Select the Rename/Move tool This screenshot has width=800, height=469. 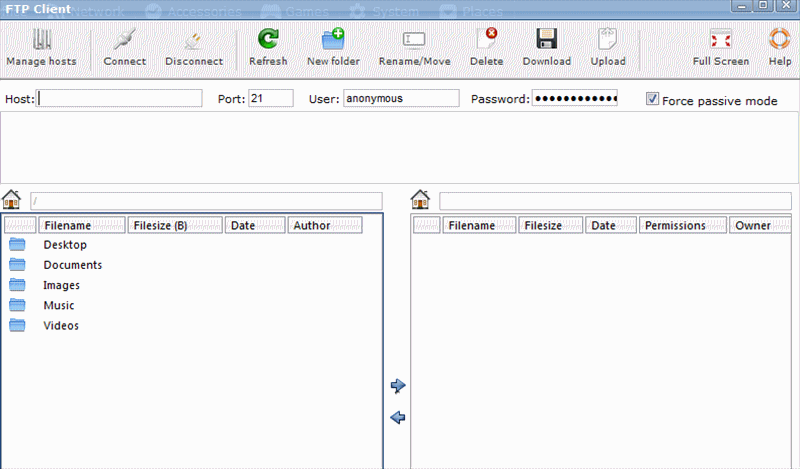(x=414, y=41)
